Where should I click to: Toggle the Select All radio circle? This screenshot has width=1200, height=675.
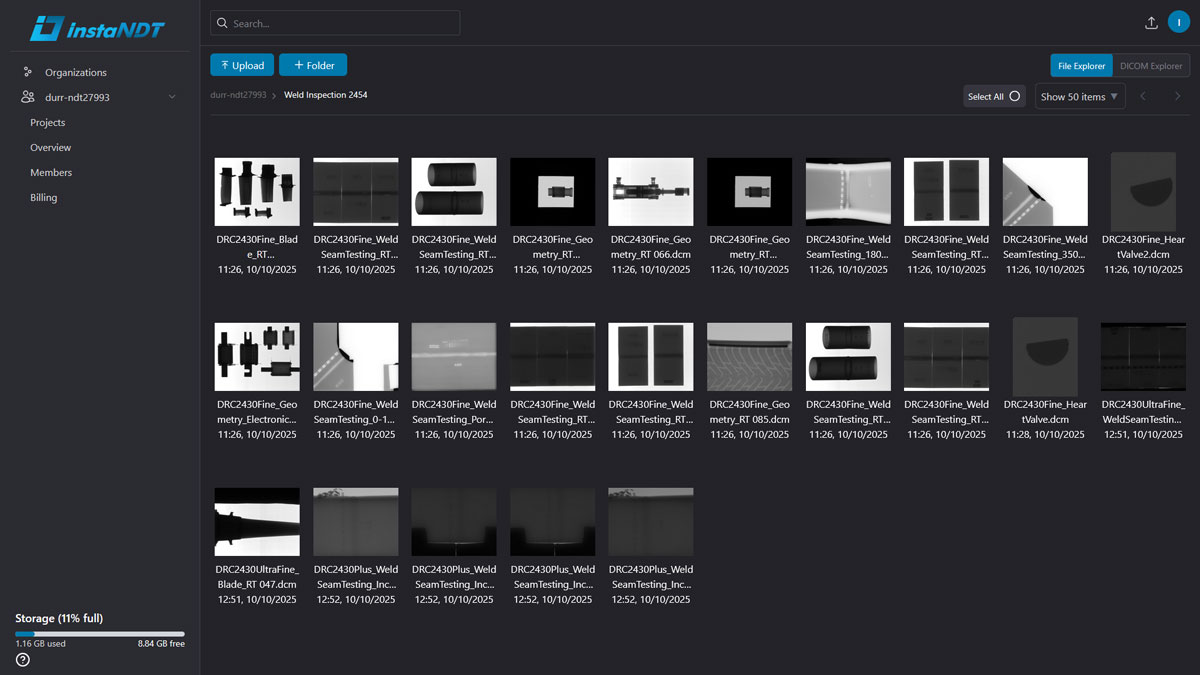1014,97
